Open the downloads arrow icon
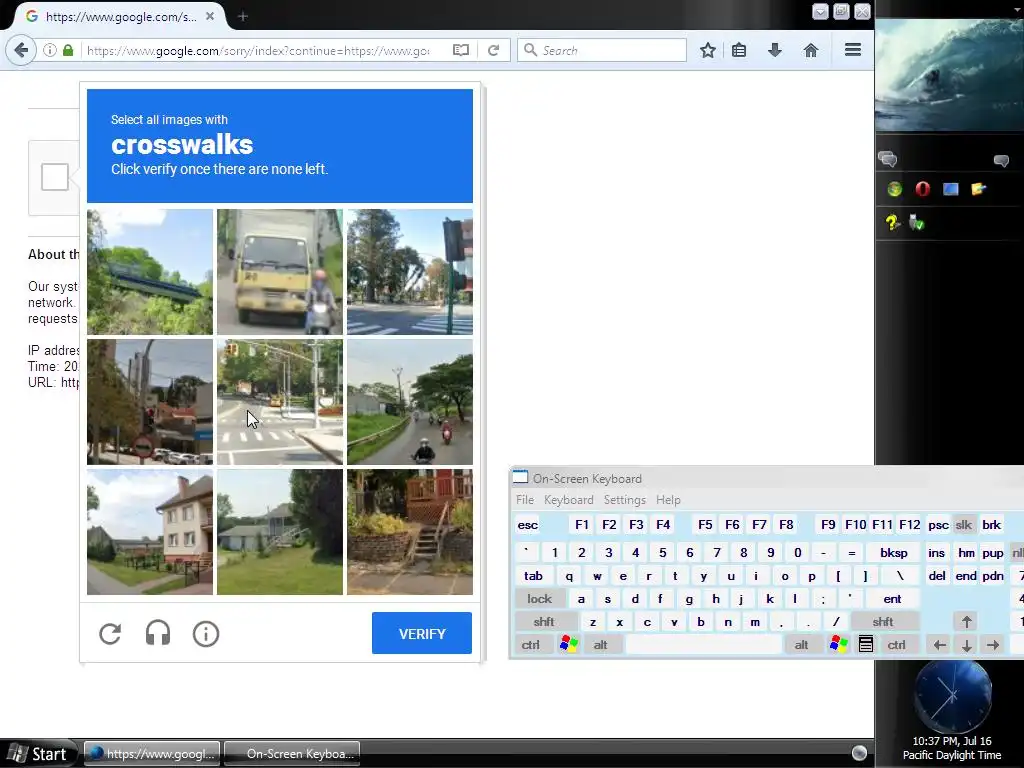Screen dimensions: 1024x768 tap(775, 50)
